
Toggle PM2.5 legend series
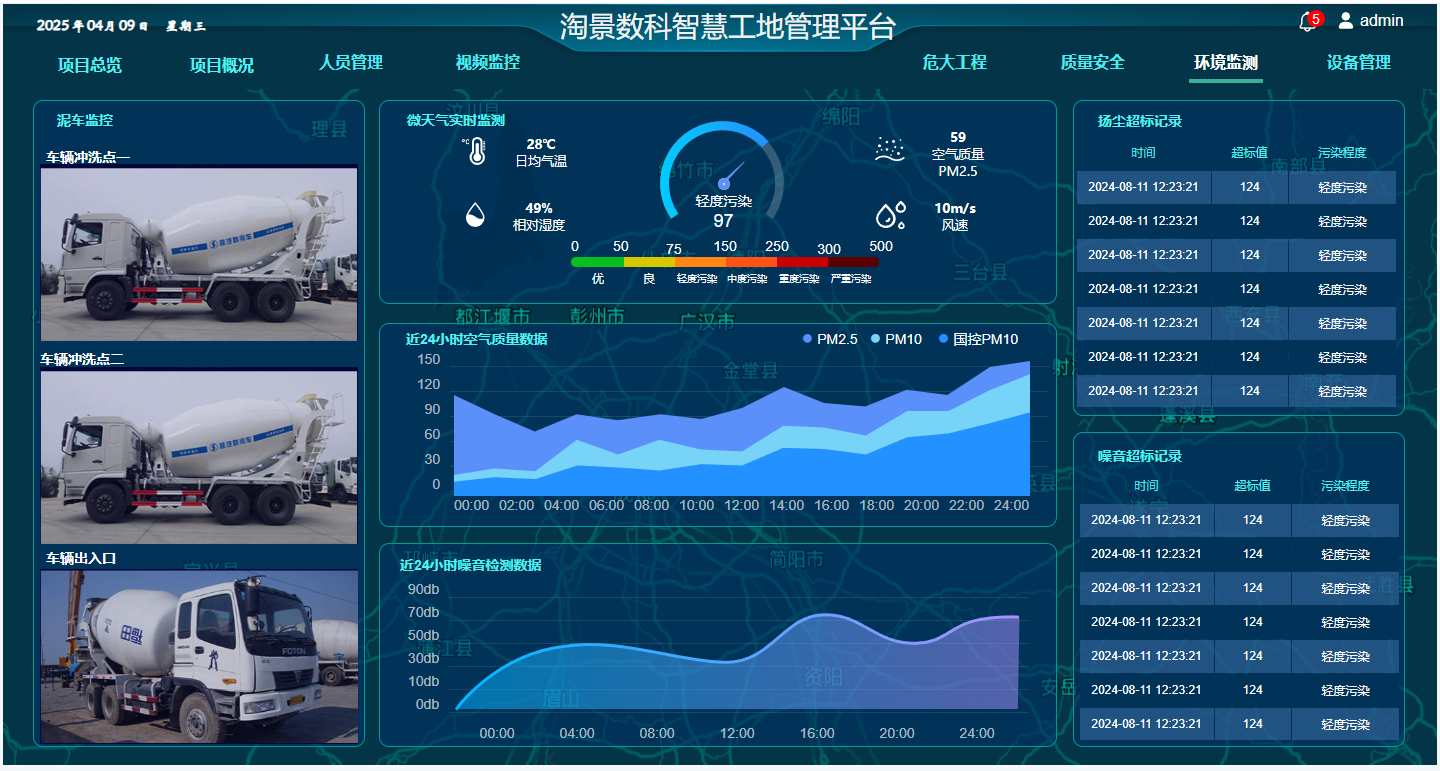[x=830, y=340]
